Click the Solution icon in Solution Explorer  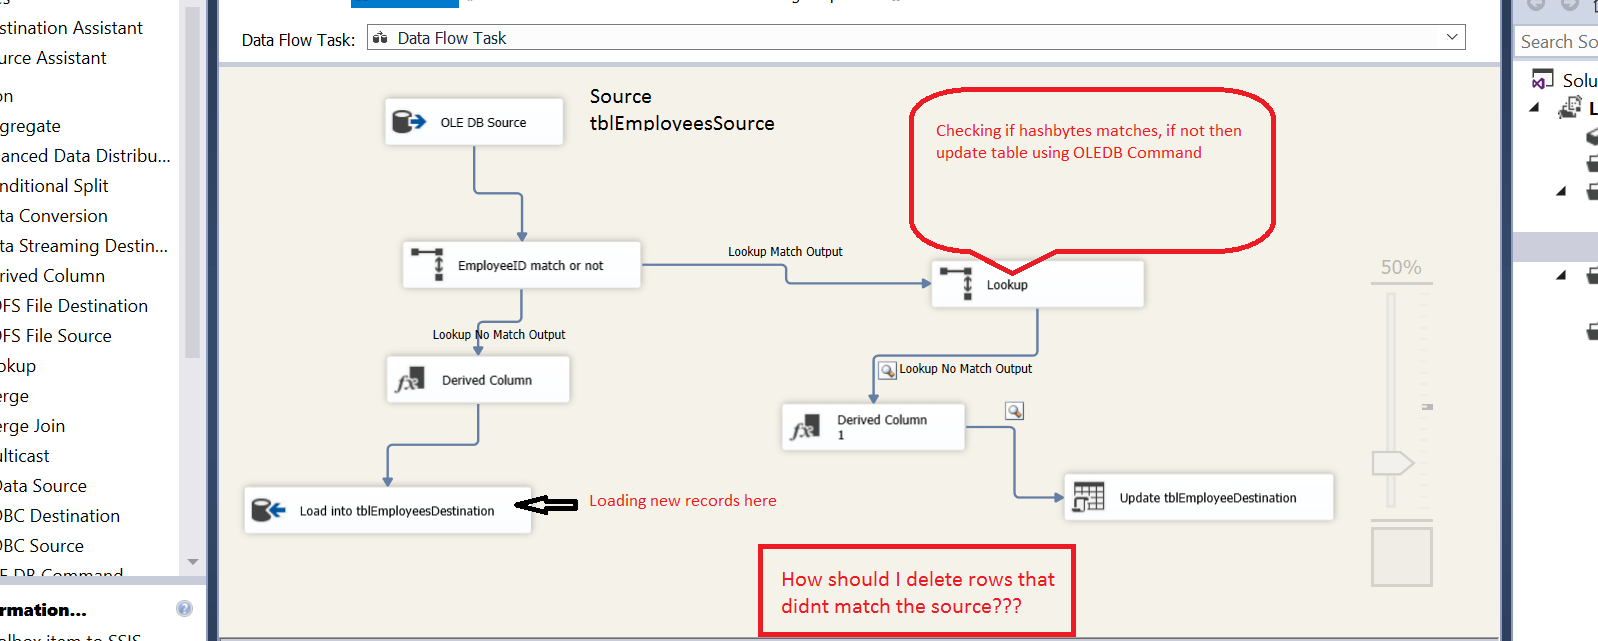[x=1543, y=80]
